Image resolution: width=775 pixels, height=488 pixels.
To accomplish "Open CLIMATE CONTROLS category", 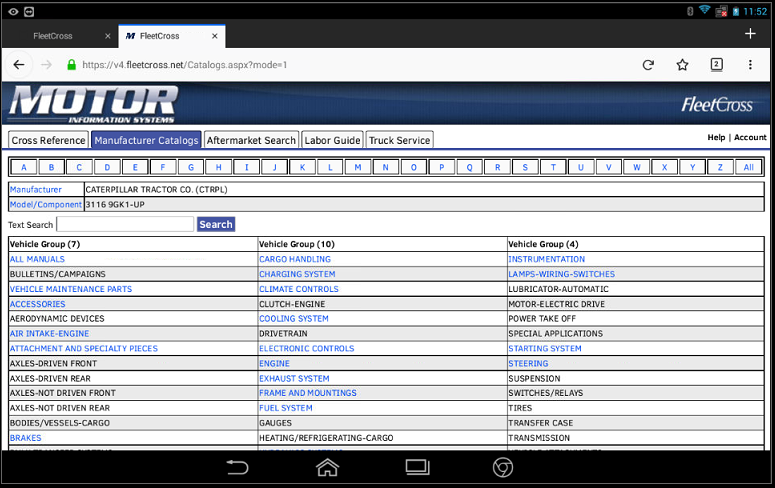I will (299, 289).
